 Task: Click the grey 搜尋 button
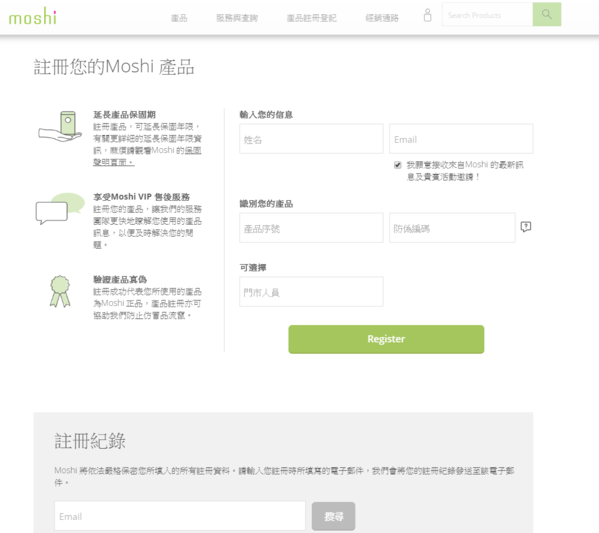tap(333, 516)
